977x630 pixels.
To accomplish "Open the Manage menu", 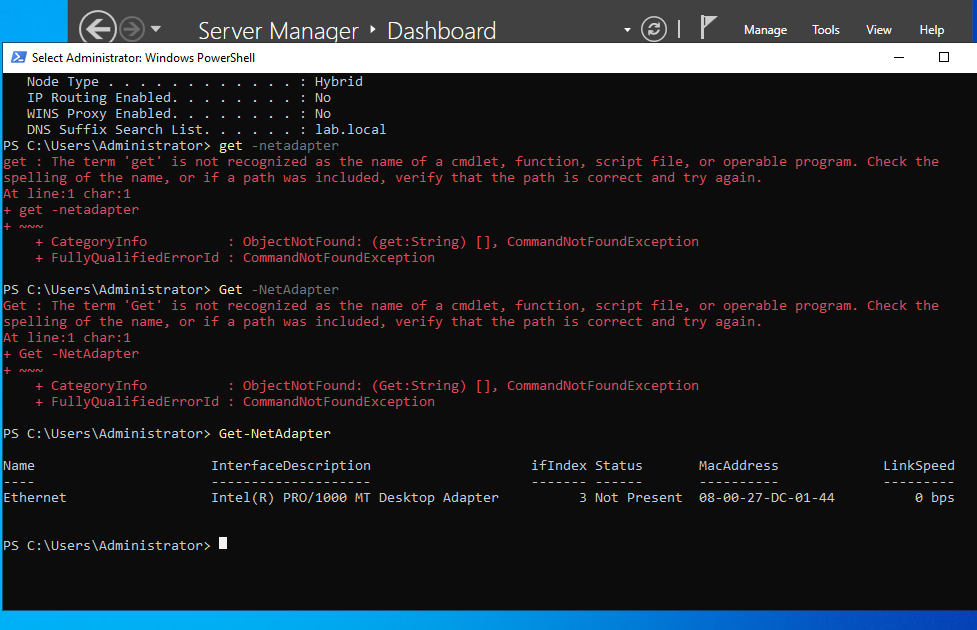I will pos(765,30).
